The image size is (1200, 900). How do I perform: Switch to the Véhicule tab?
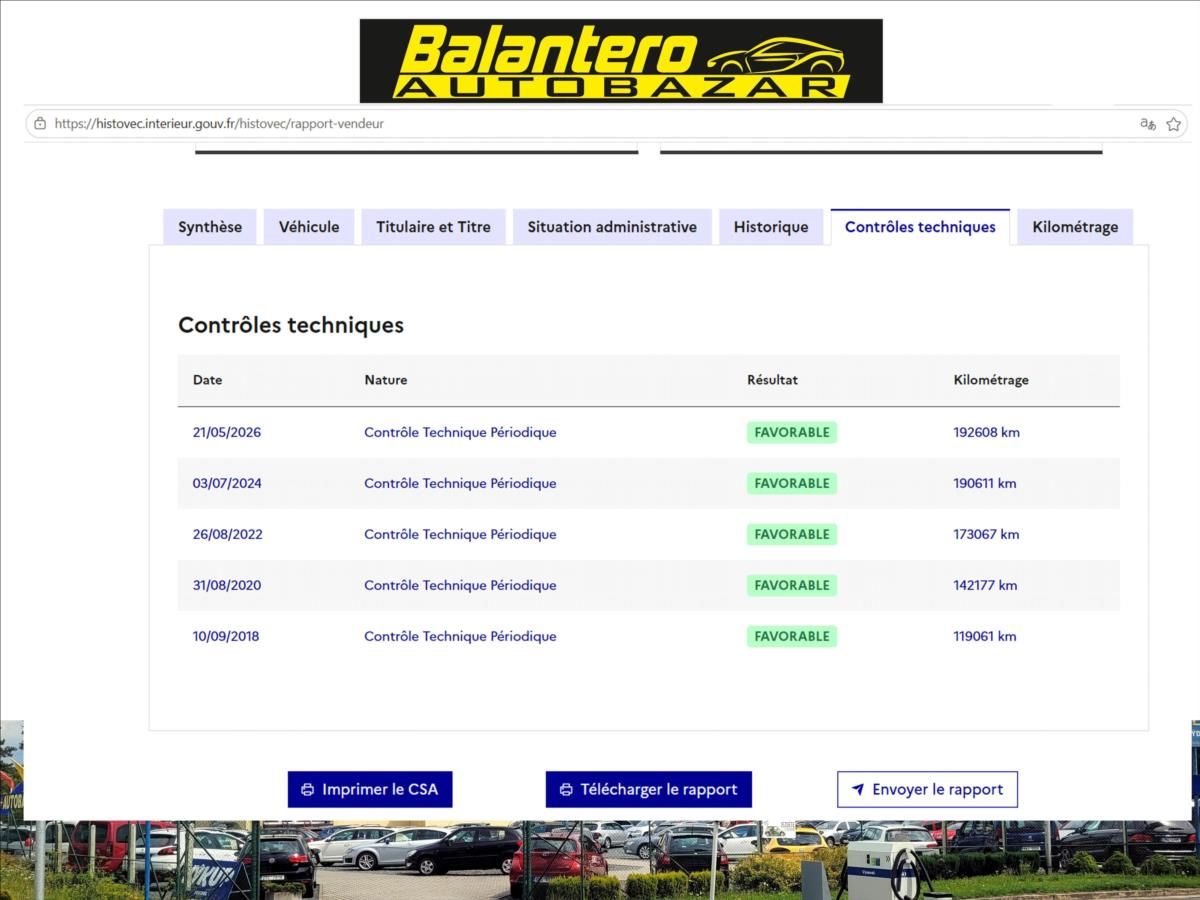coord(309,227)
